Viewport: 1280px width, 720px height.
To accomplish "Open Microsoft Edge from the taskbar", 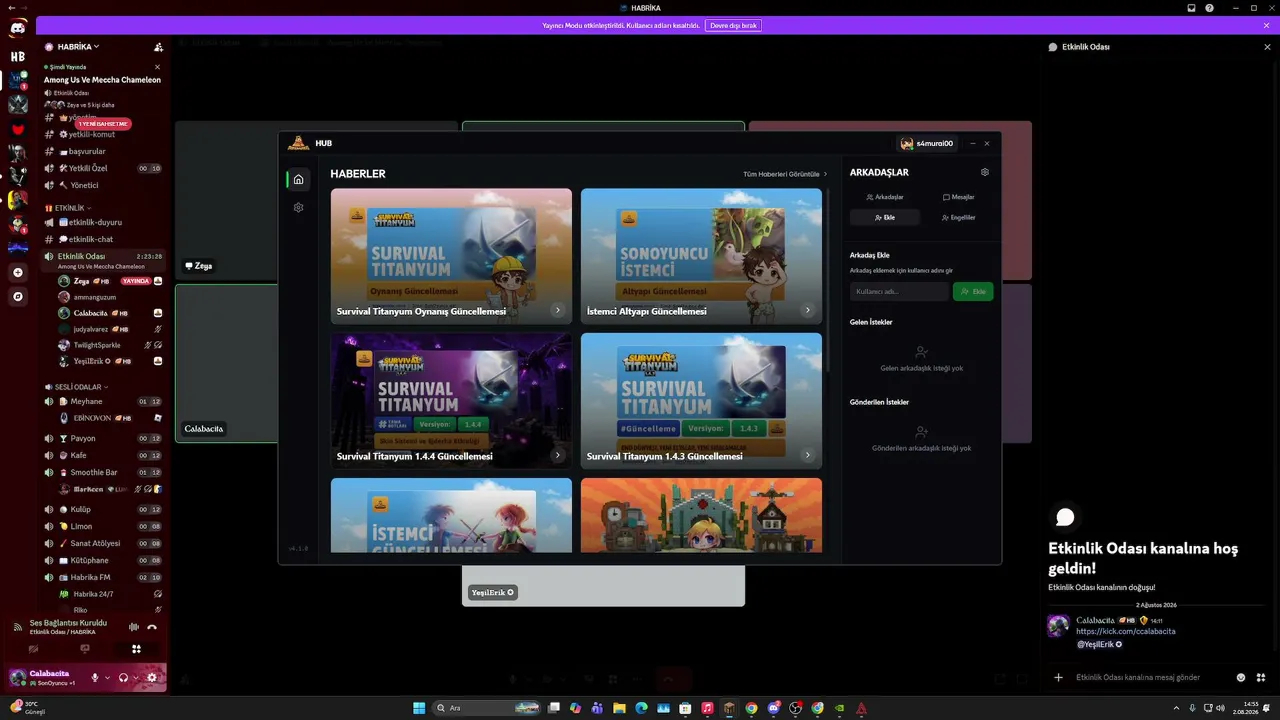I will coord(641,708).
